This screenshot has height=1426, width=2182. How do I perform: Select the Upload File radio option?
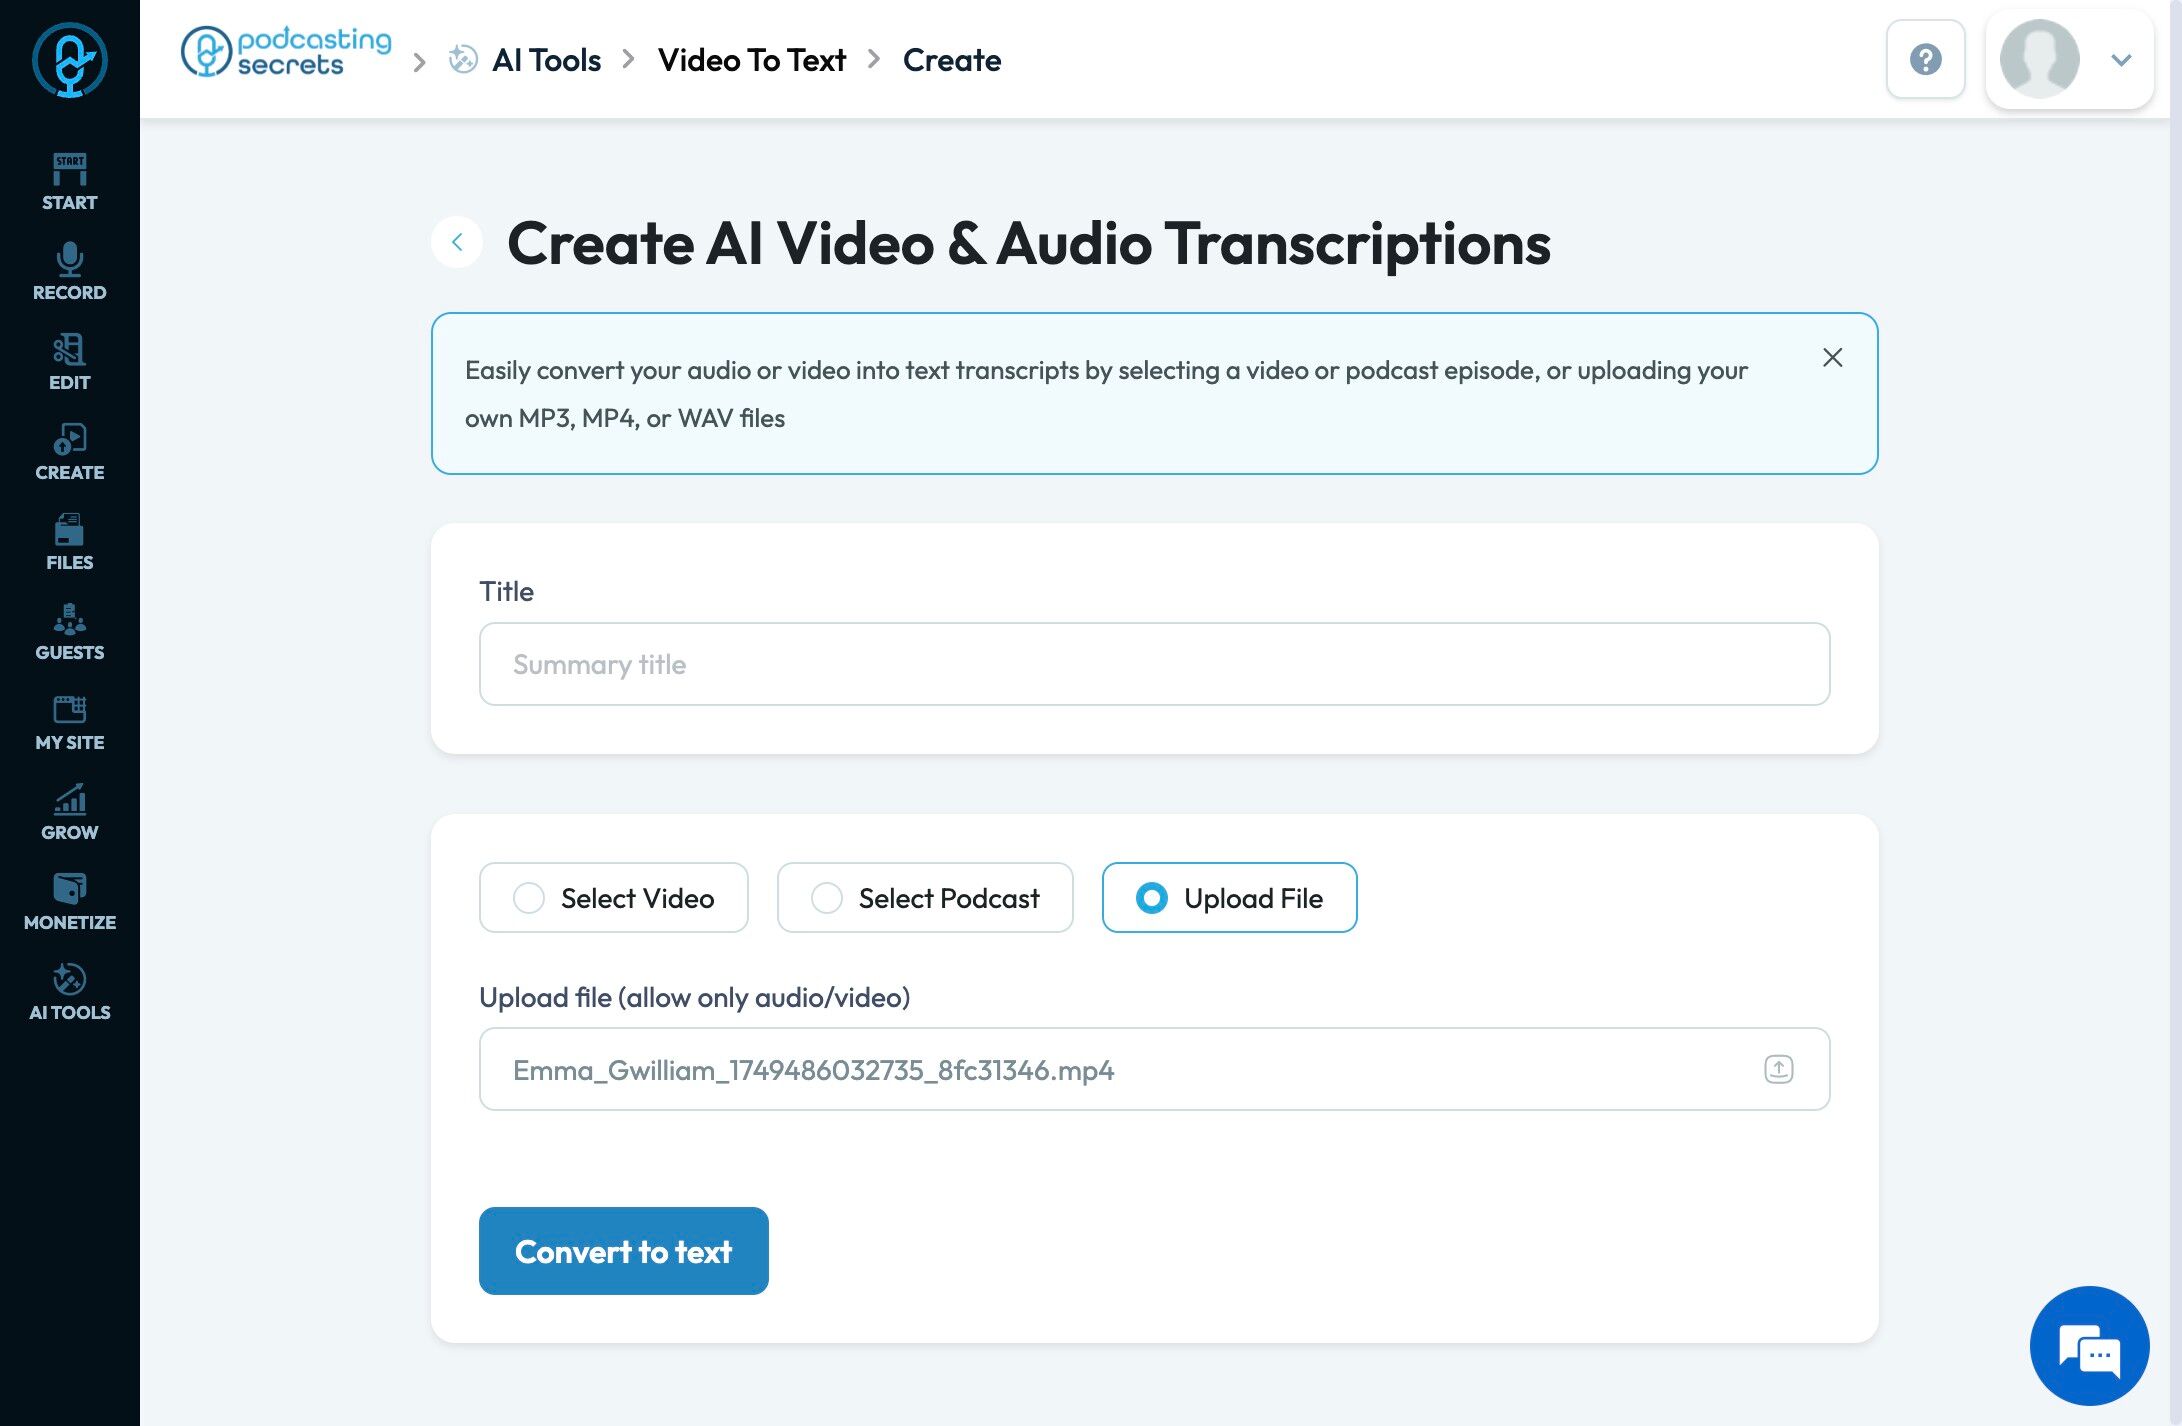click(x=1152, y=898)
